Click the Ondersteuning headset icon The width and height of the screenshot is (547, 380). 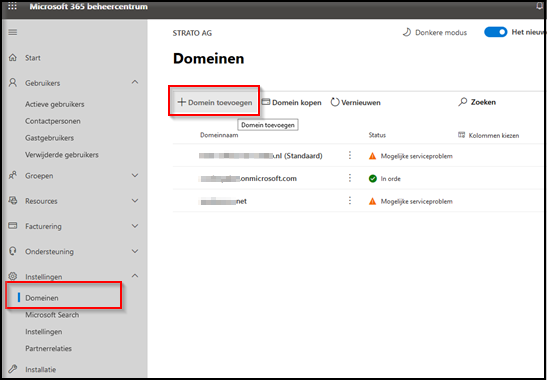tap(13, 251)
